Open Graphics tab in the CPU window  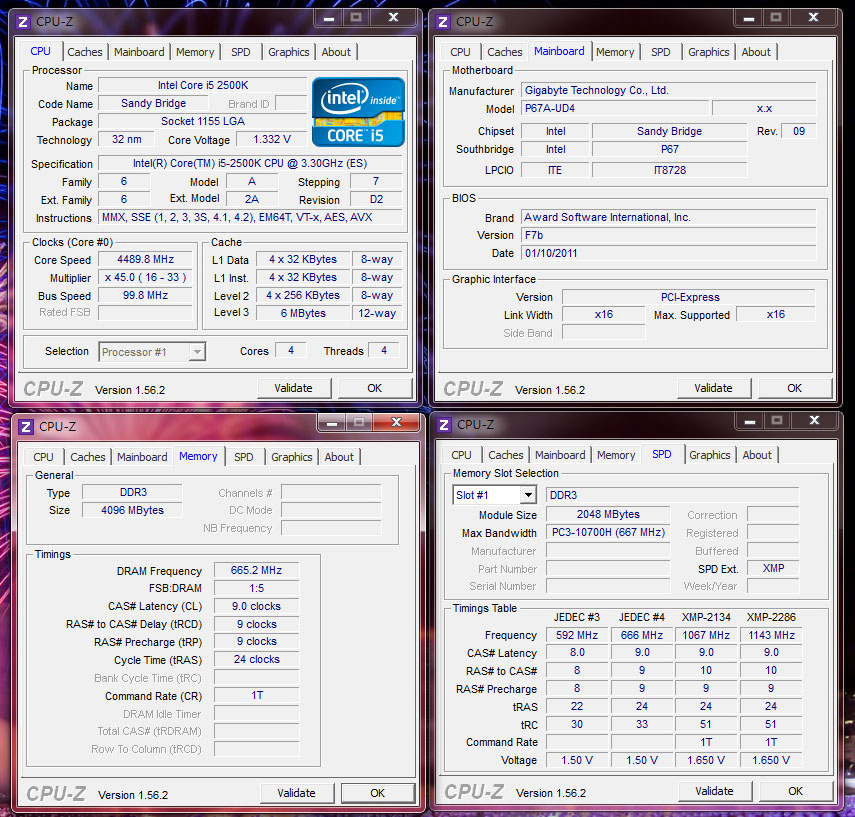click(x=288, y=52)
